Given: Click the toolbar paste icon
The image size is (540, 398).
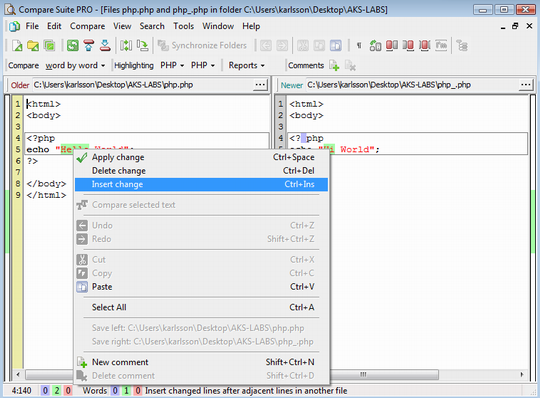Looking at the screenshot, I should (336, 45).
